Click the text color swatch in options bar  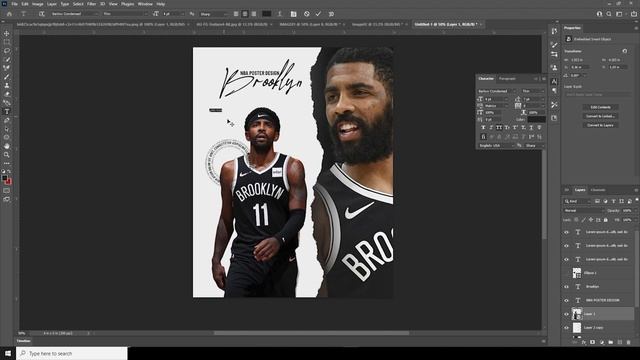tap(267, 14)
